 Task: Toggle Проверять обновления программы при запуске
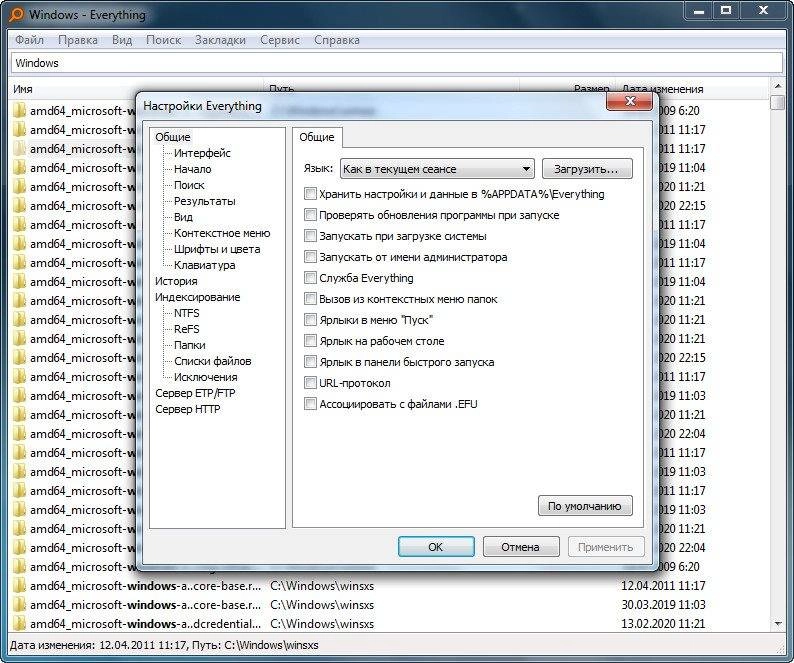pyautogui.click(x=310, y=215)
